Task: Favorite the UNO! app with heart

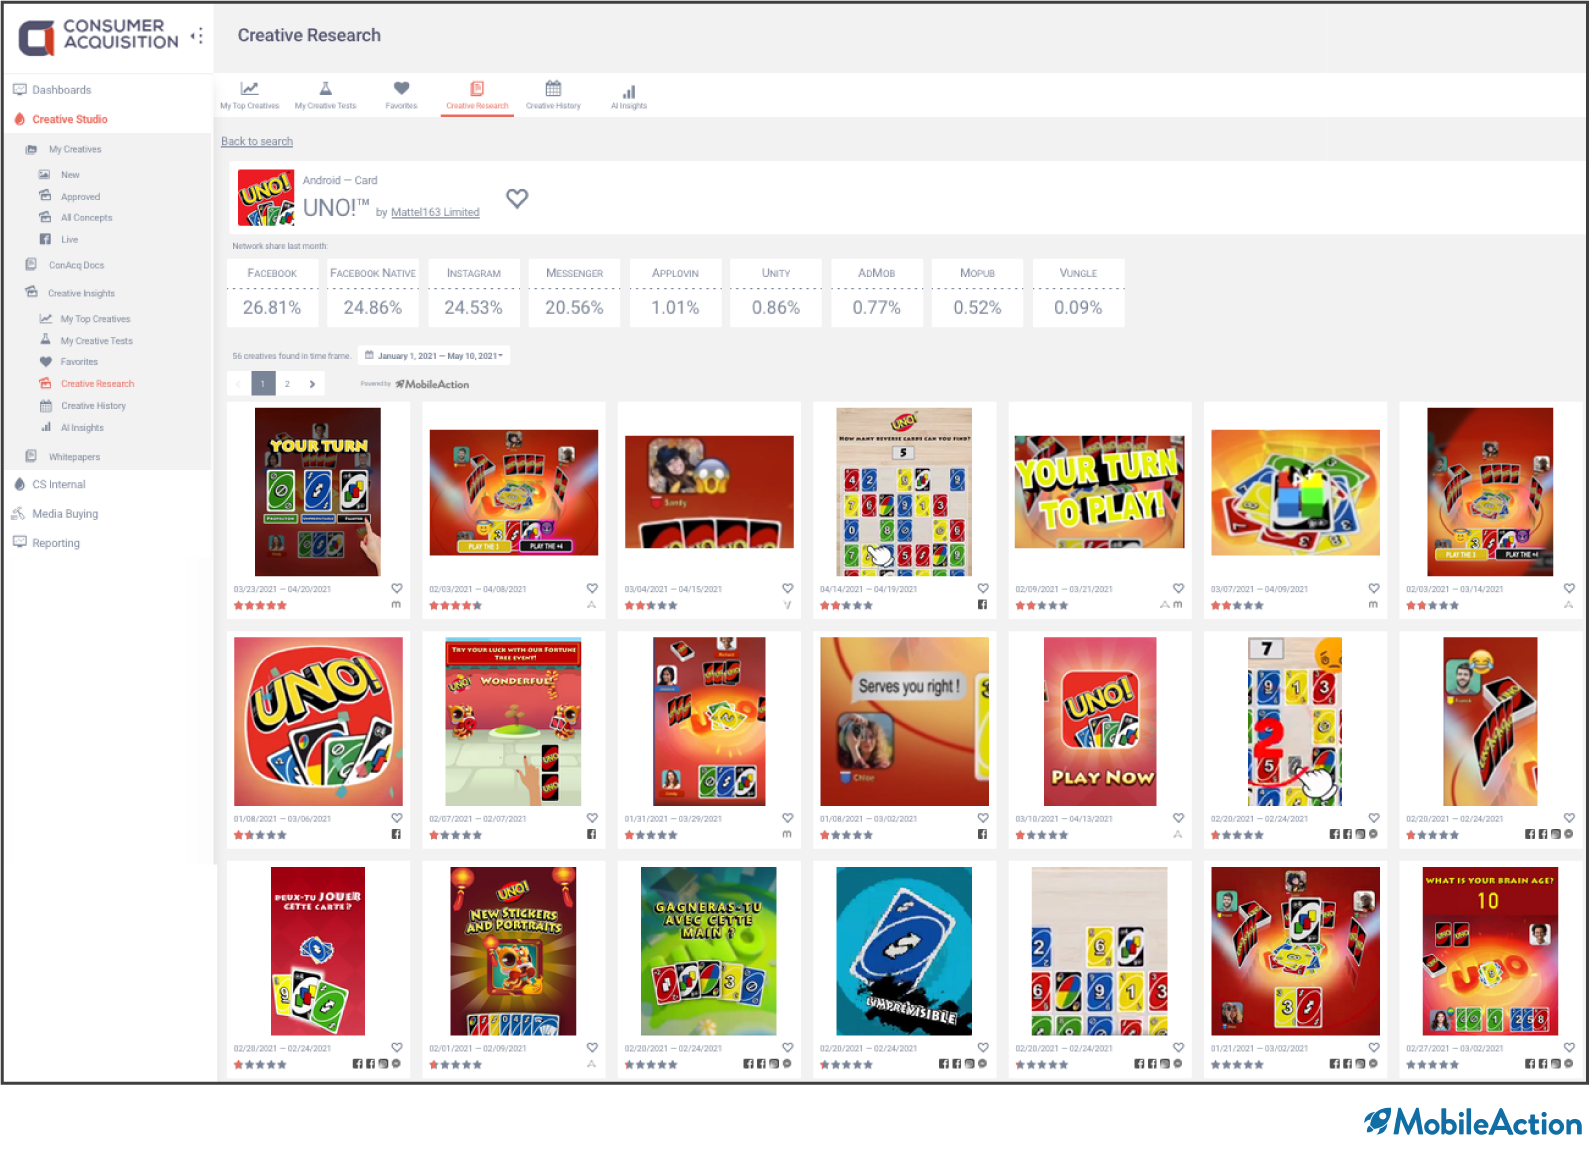Action: (517, 198)
